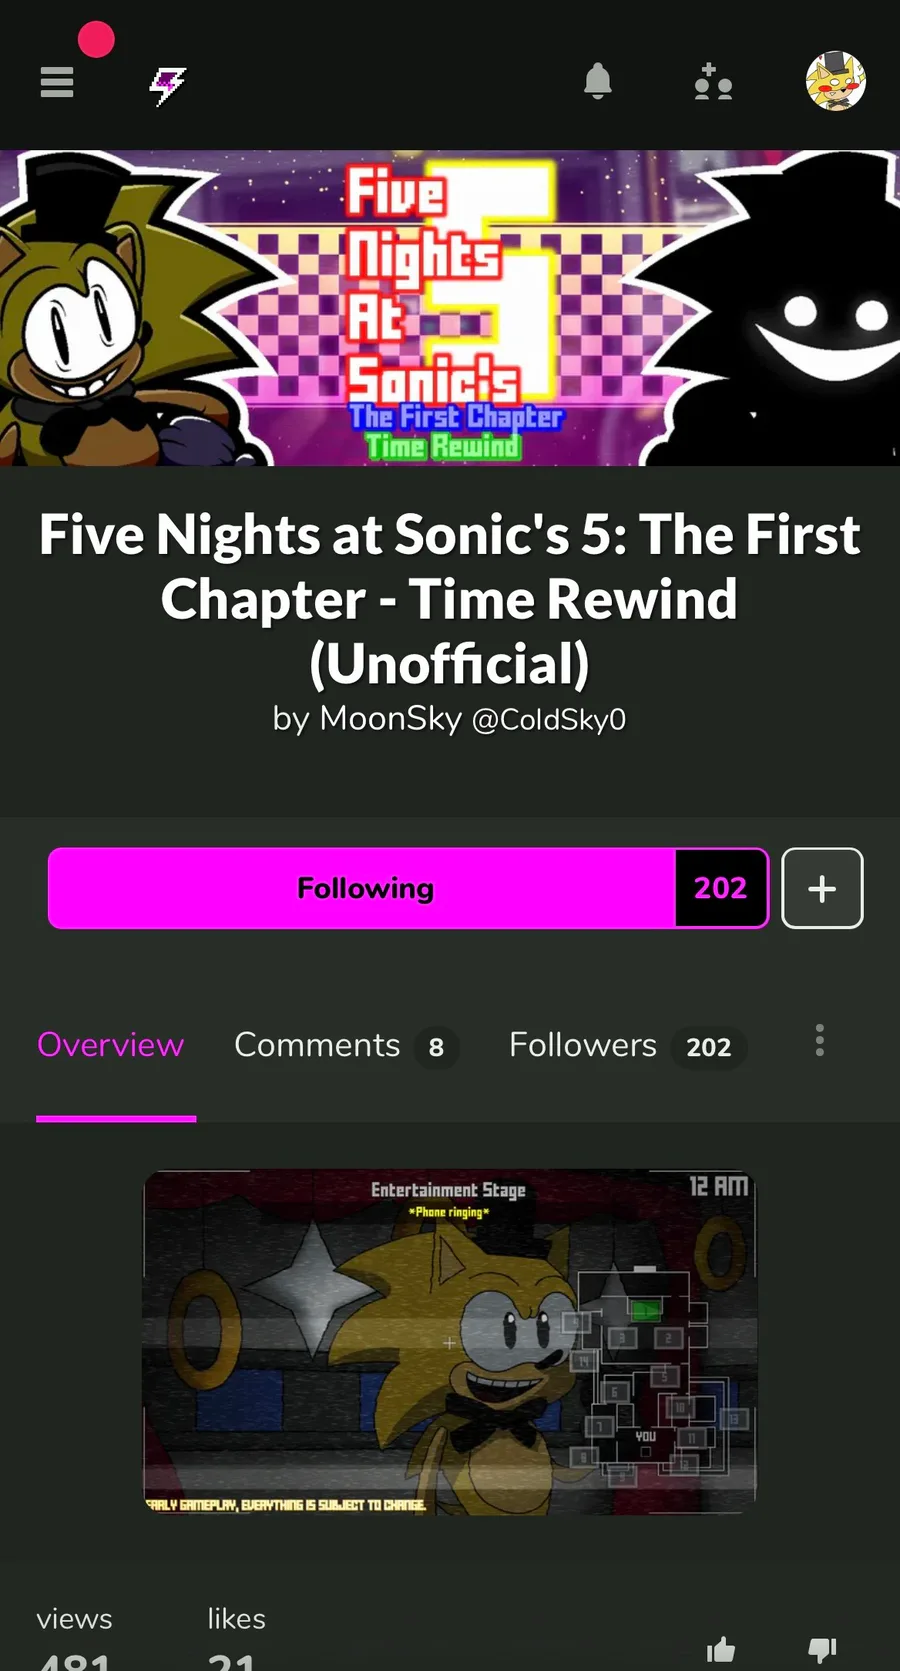900x1671 pixels.
Task: Open the friend requests icon
Action: [713, 82]
